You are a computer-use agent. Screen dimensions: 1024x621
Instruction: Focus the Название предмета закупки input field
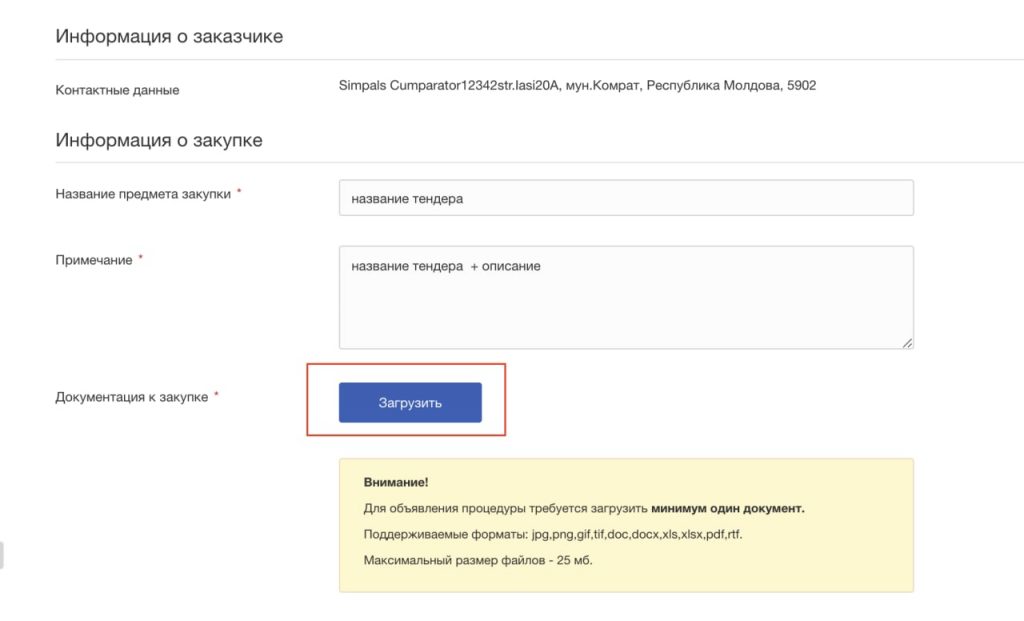pos(626,198)
